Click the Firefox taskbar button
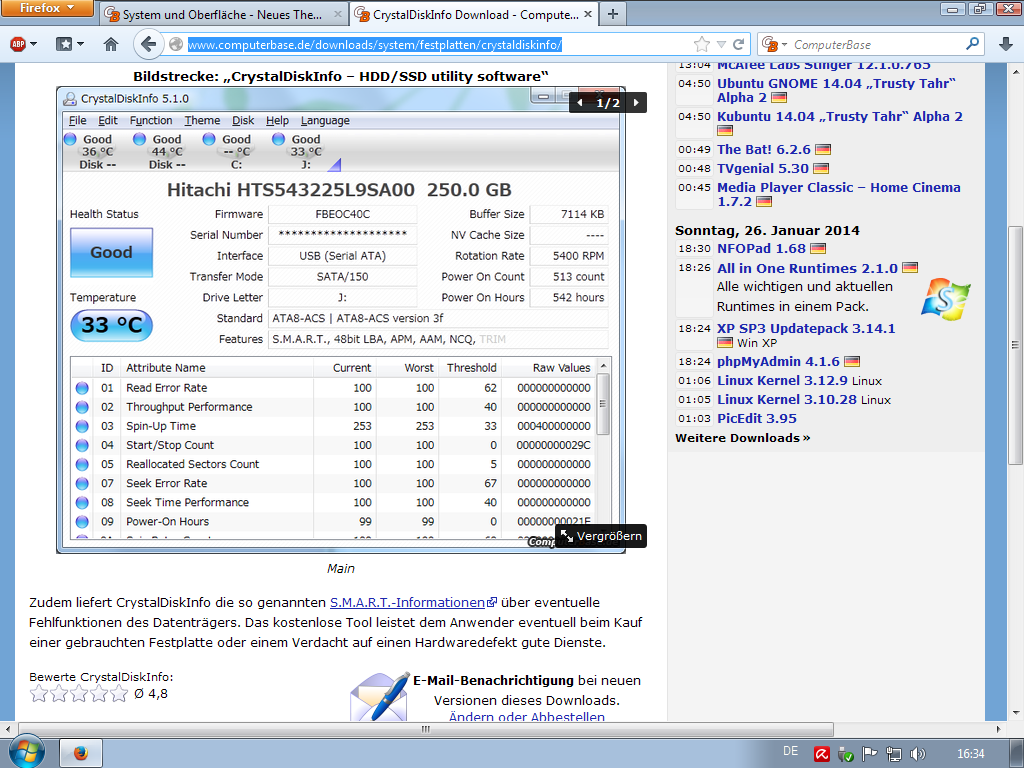The image size is (1024, 768). (81, 754)
